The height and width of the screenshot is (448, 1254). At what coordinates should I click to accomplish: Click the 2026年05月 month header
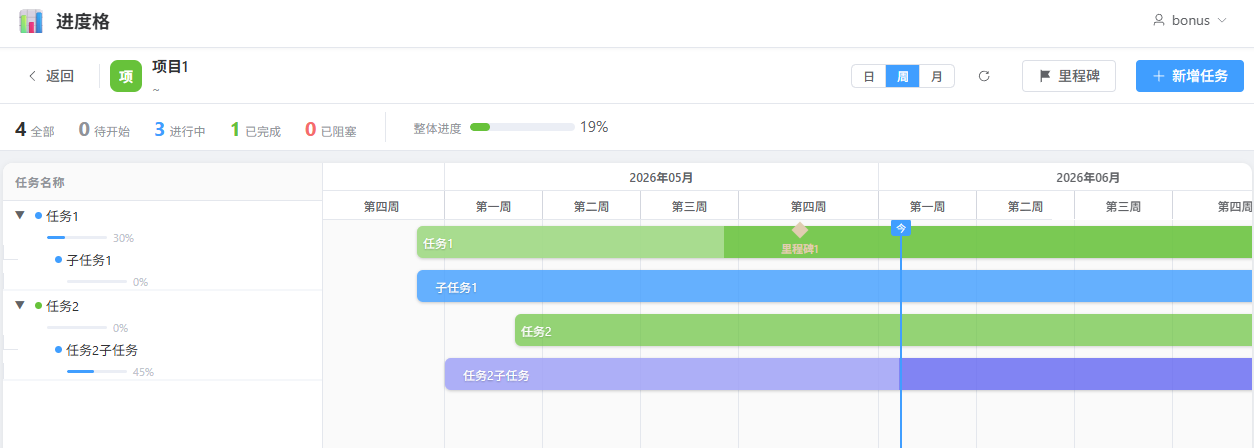[x=661, y=177]
